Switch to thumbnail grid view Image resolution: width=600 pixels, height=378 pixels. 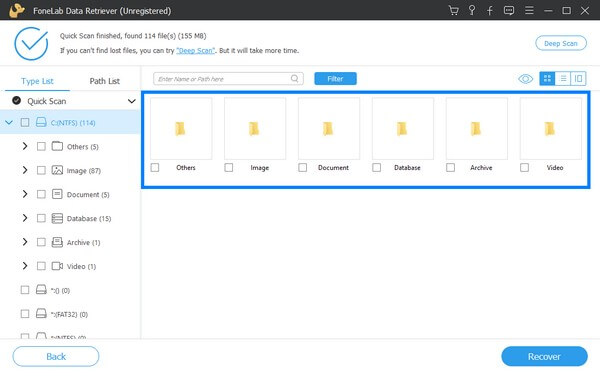pos(547,78)
